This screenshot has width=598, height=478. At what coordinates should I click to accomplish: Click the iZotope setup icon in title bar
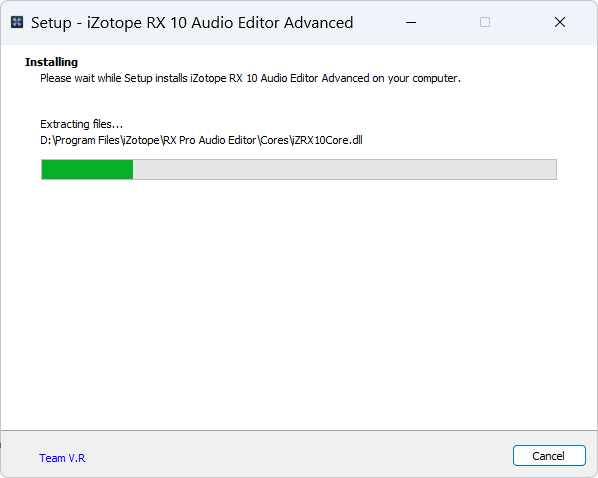coord(17,22)
